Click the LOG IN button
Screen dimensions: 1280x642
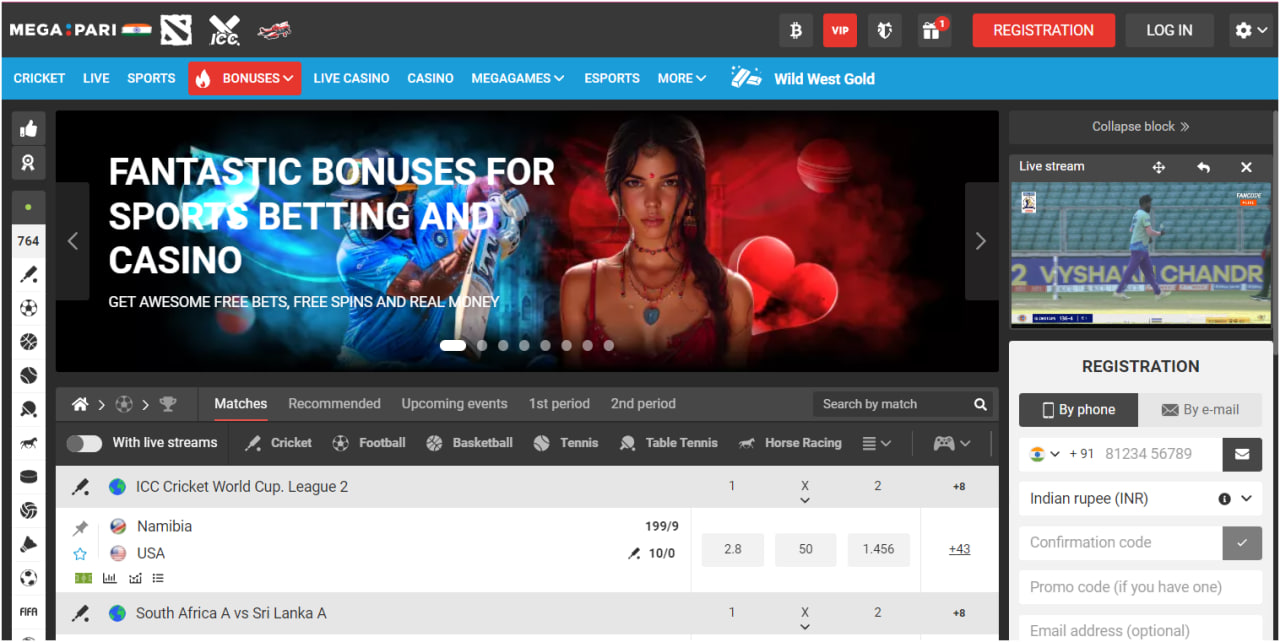tap(1169, 30)
